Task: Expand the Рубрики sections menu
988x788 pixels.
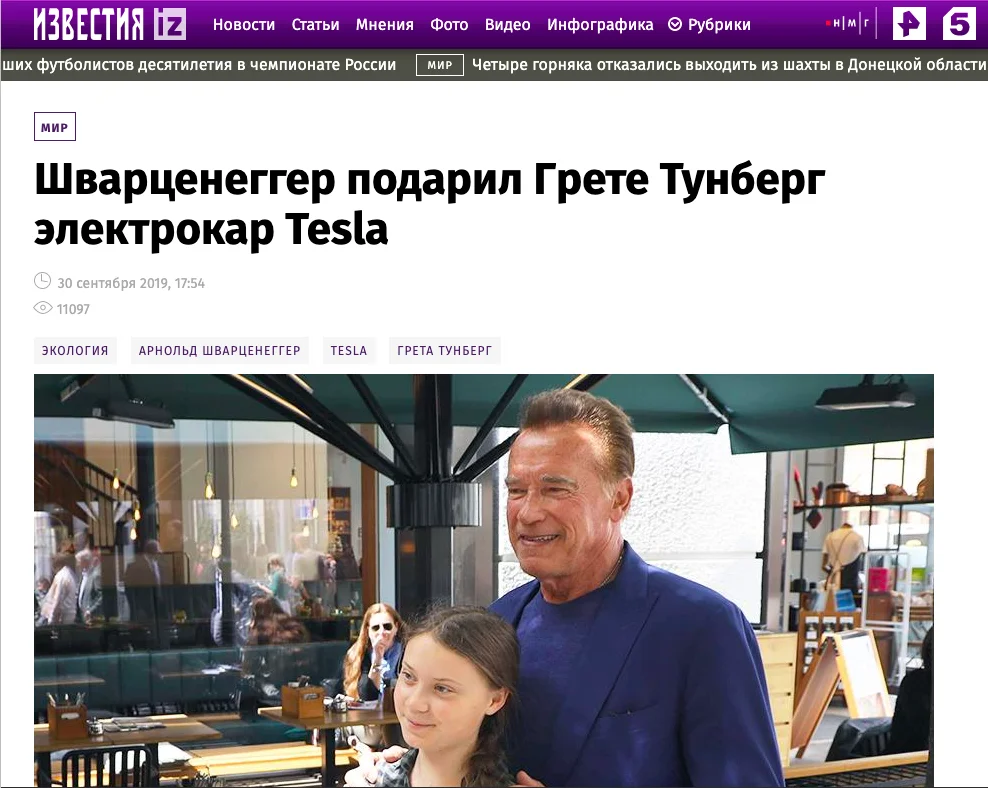Action: click(x=709, y=25)
